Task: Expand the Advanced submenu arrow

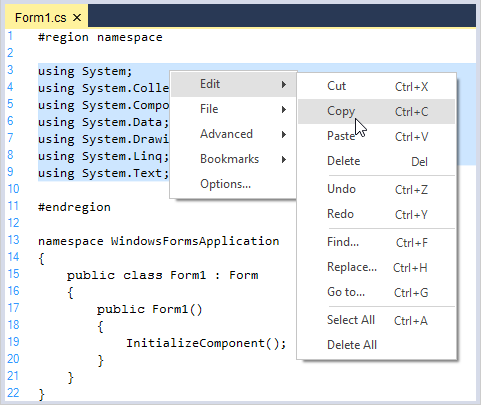Action: [x=284, y=134]
